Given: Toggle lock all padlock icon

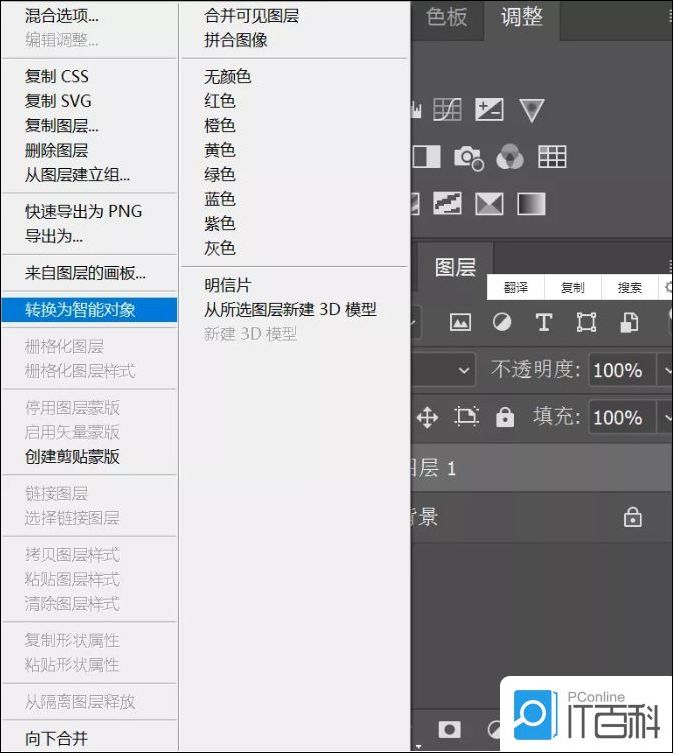Looking at the screenshot, I should click(505, 417).
